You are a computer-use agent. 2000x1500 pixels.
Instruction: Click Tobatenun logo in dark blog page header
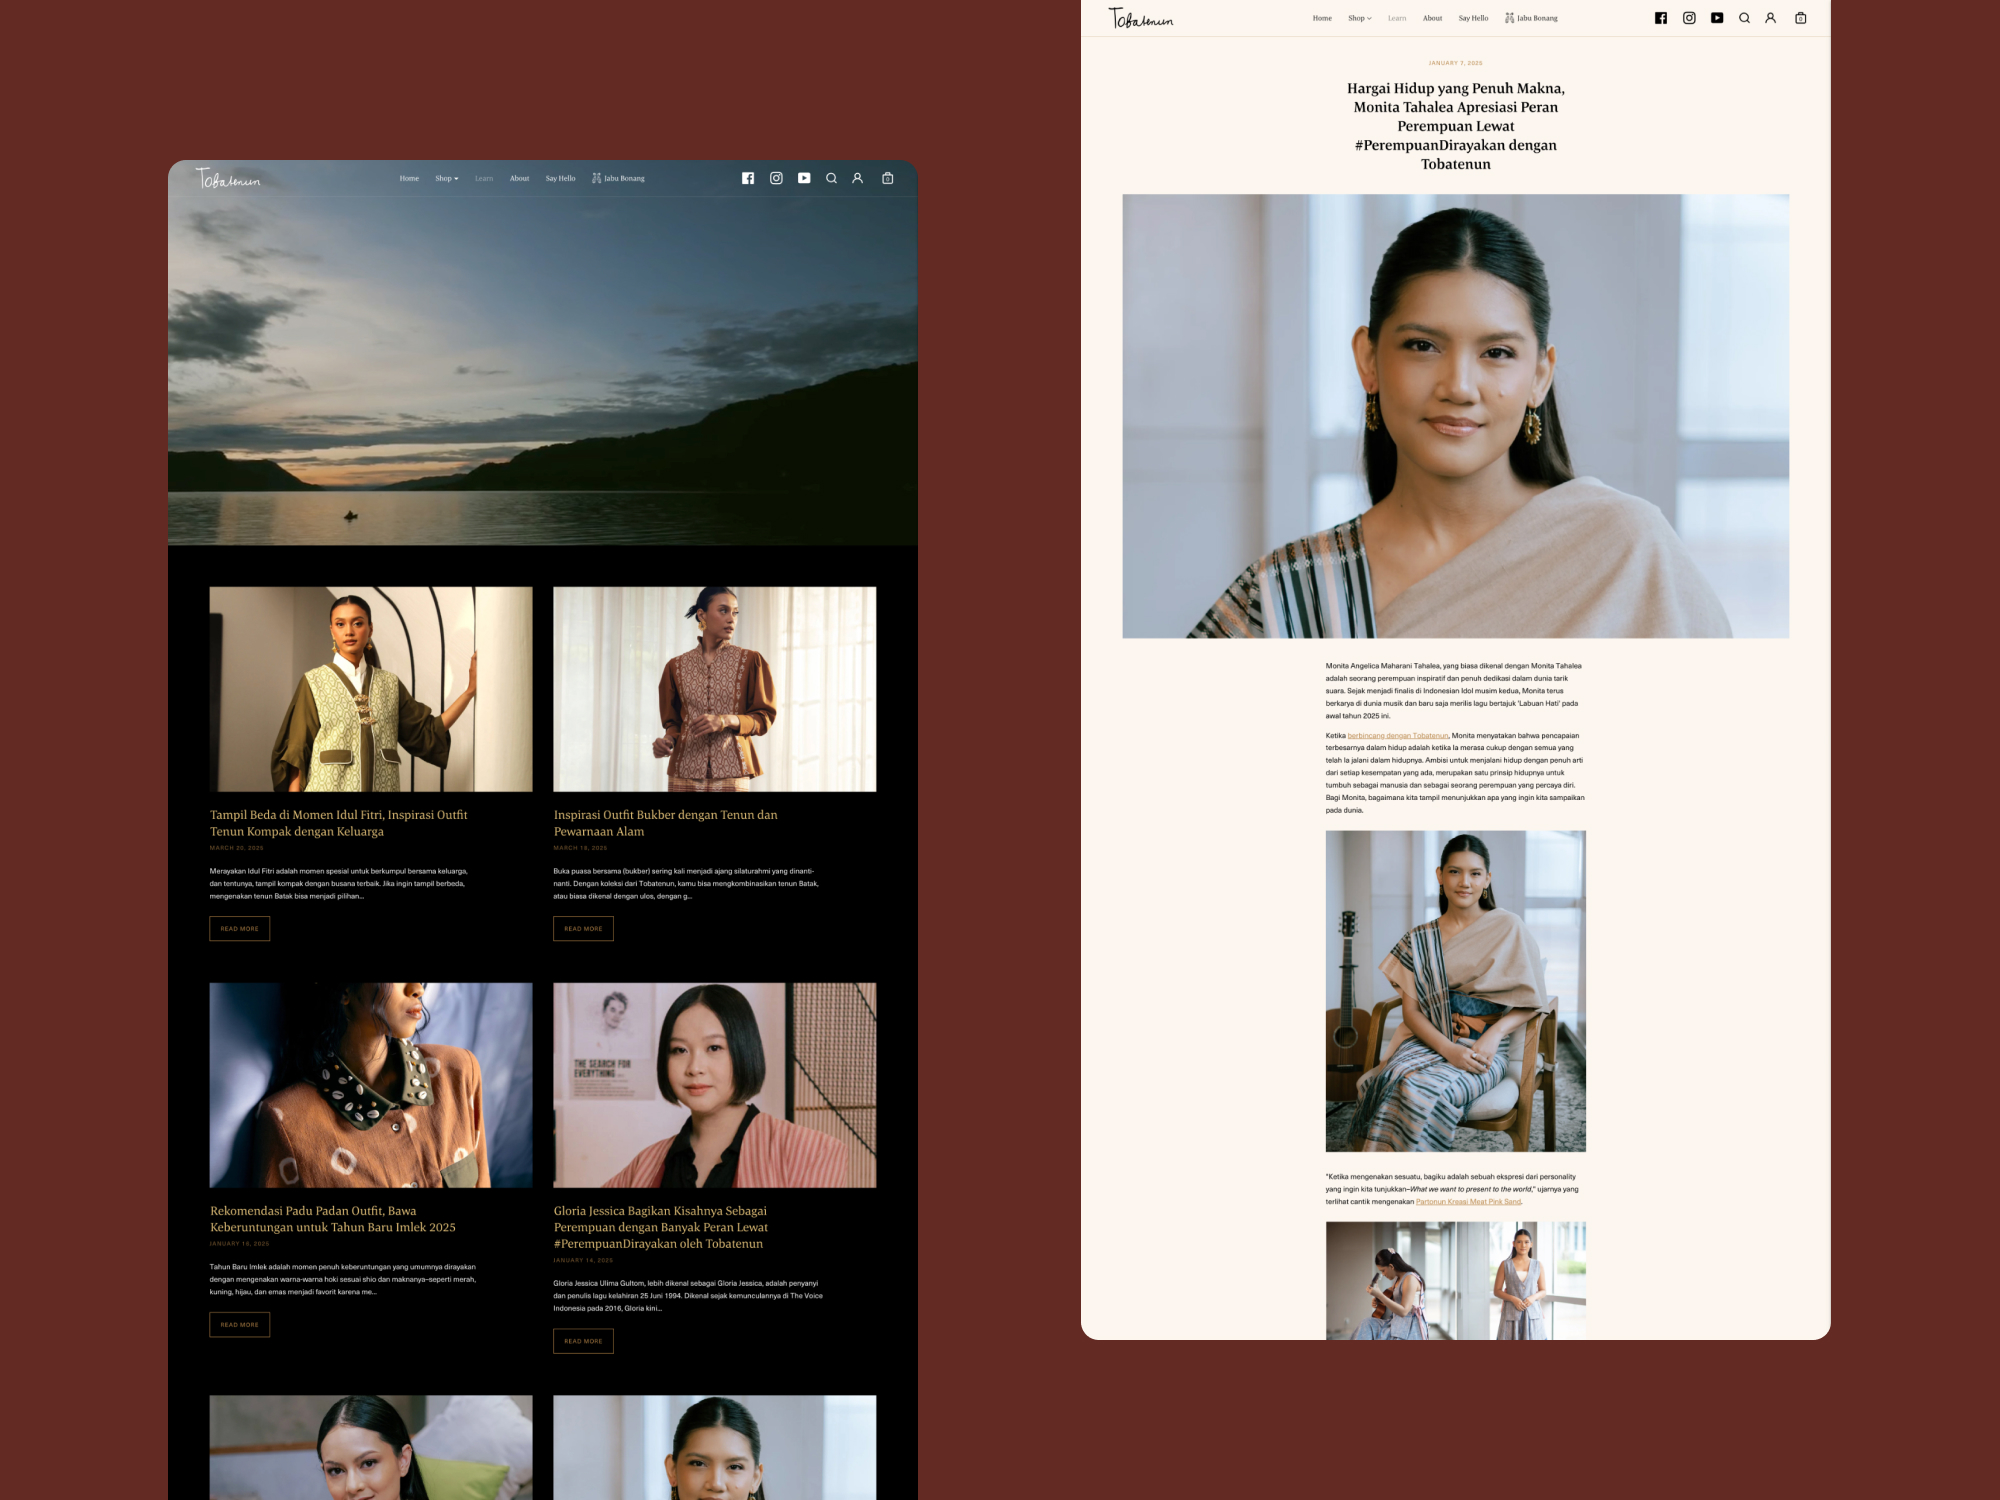click(228, 179)
